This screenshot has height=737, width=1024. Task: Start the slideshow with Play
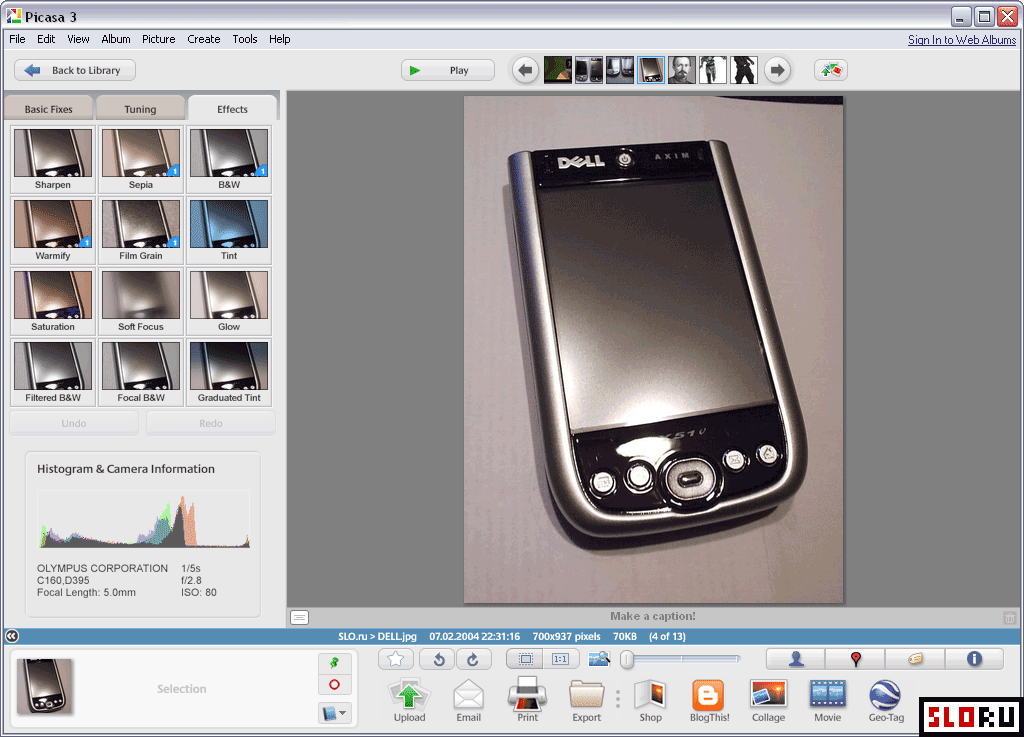[x=448, y=70]
